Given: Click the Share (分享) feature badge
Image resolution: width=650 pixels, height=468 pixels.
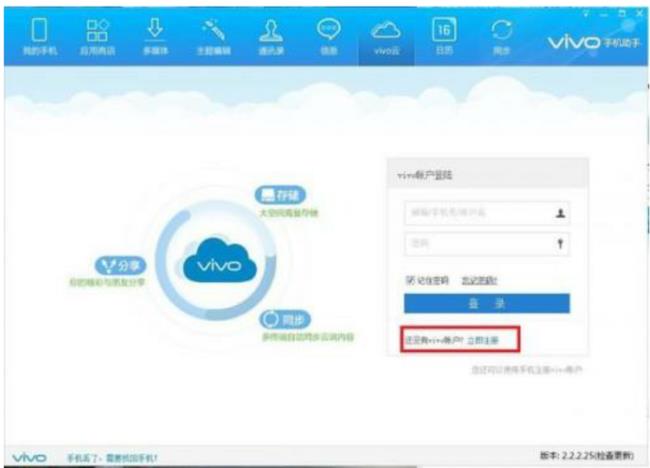Looking at the screenshot, I should point(121,265).
